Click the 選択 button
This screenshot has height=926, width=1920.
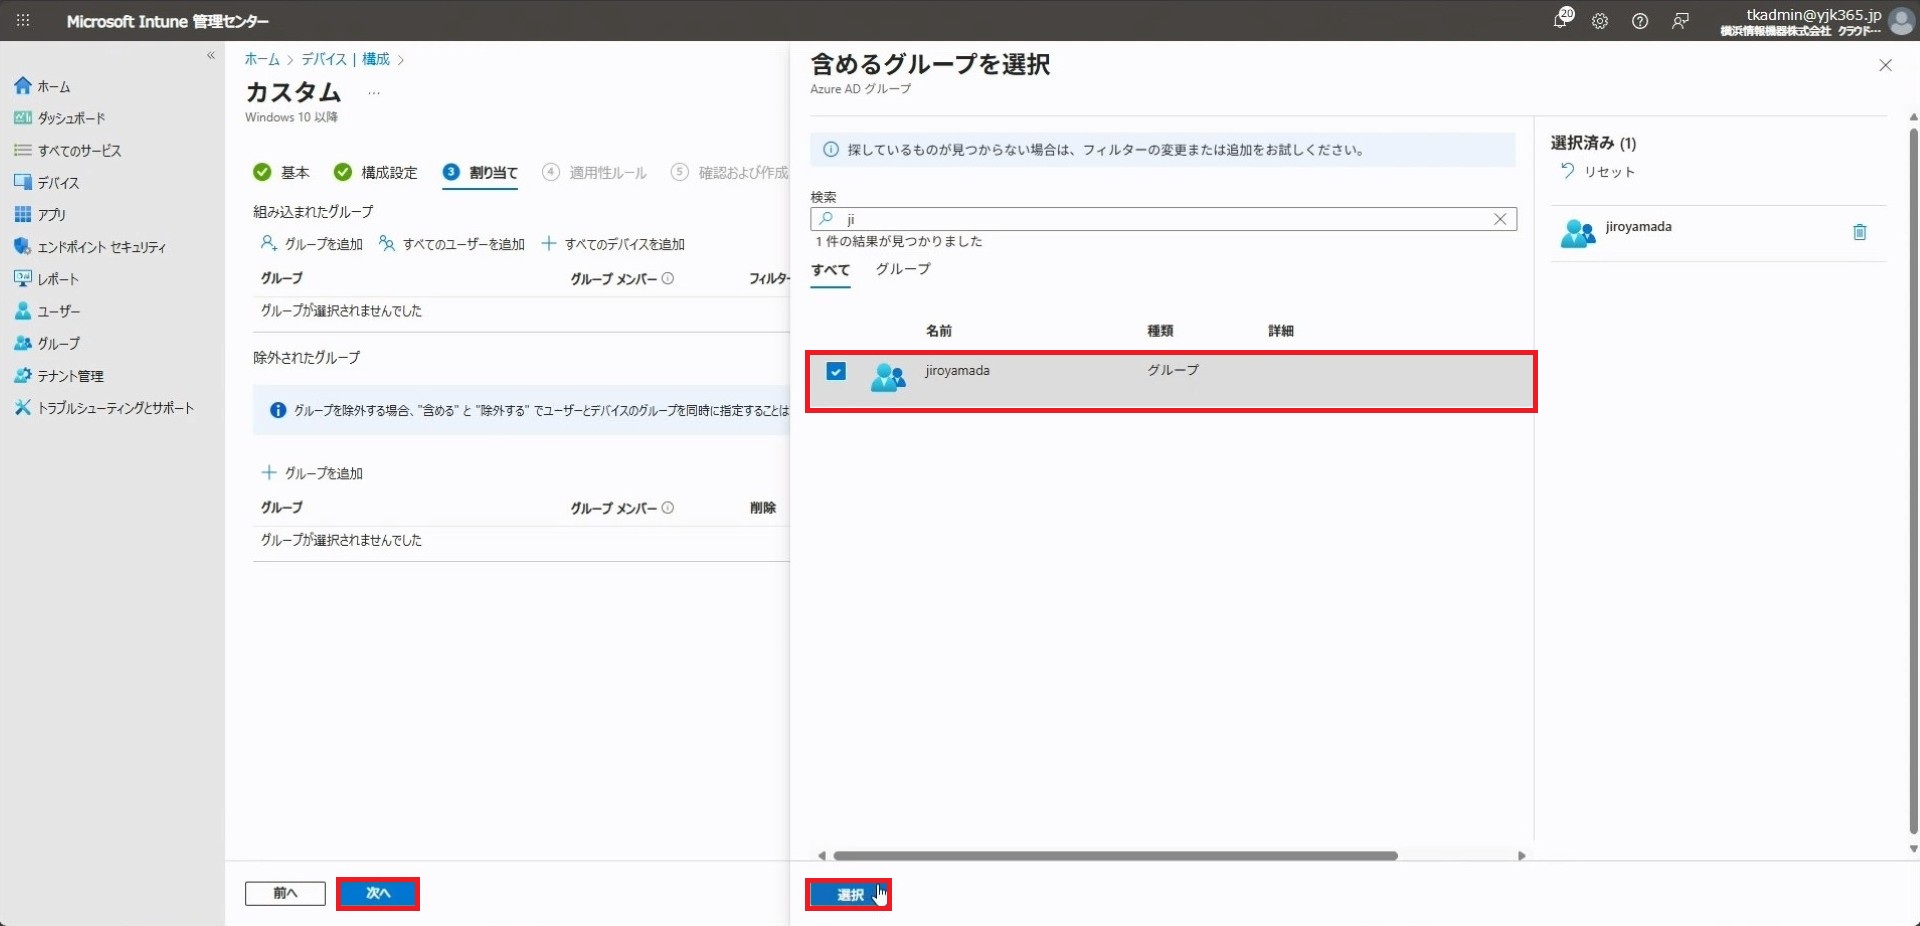[x=848, y=894]
